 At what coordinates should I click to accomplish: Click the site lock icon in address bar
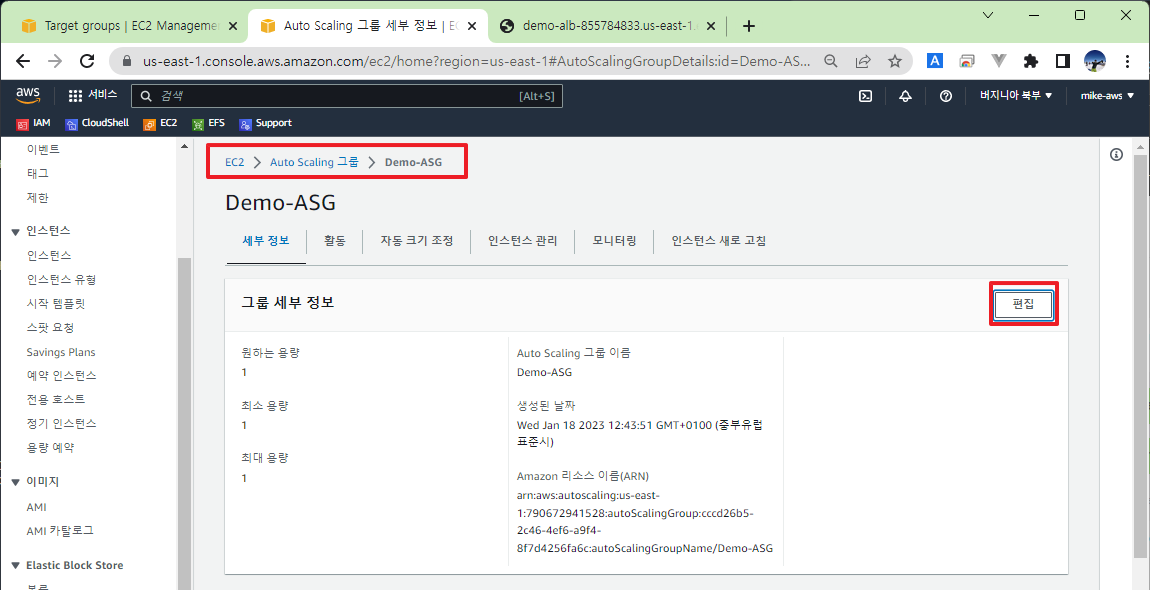[128, 61]
